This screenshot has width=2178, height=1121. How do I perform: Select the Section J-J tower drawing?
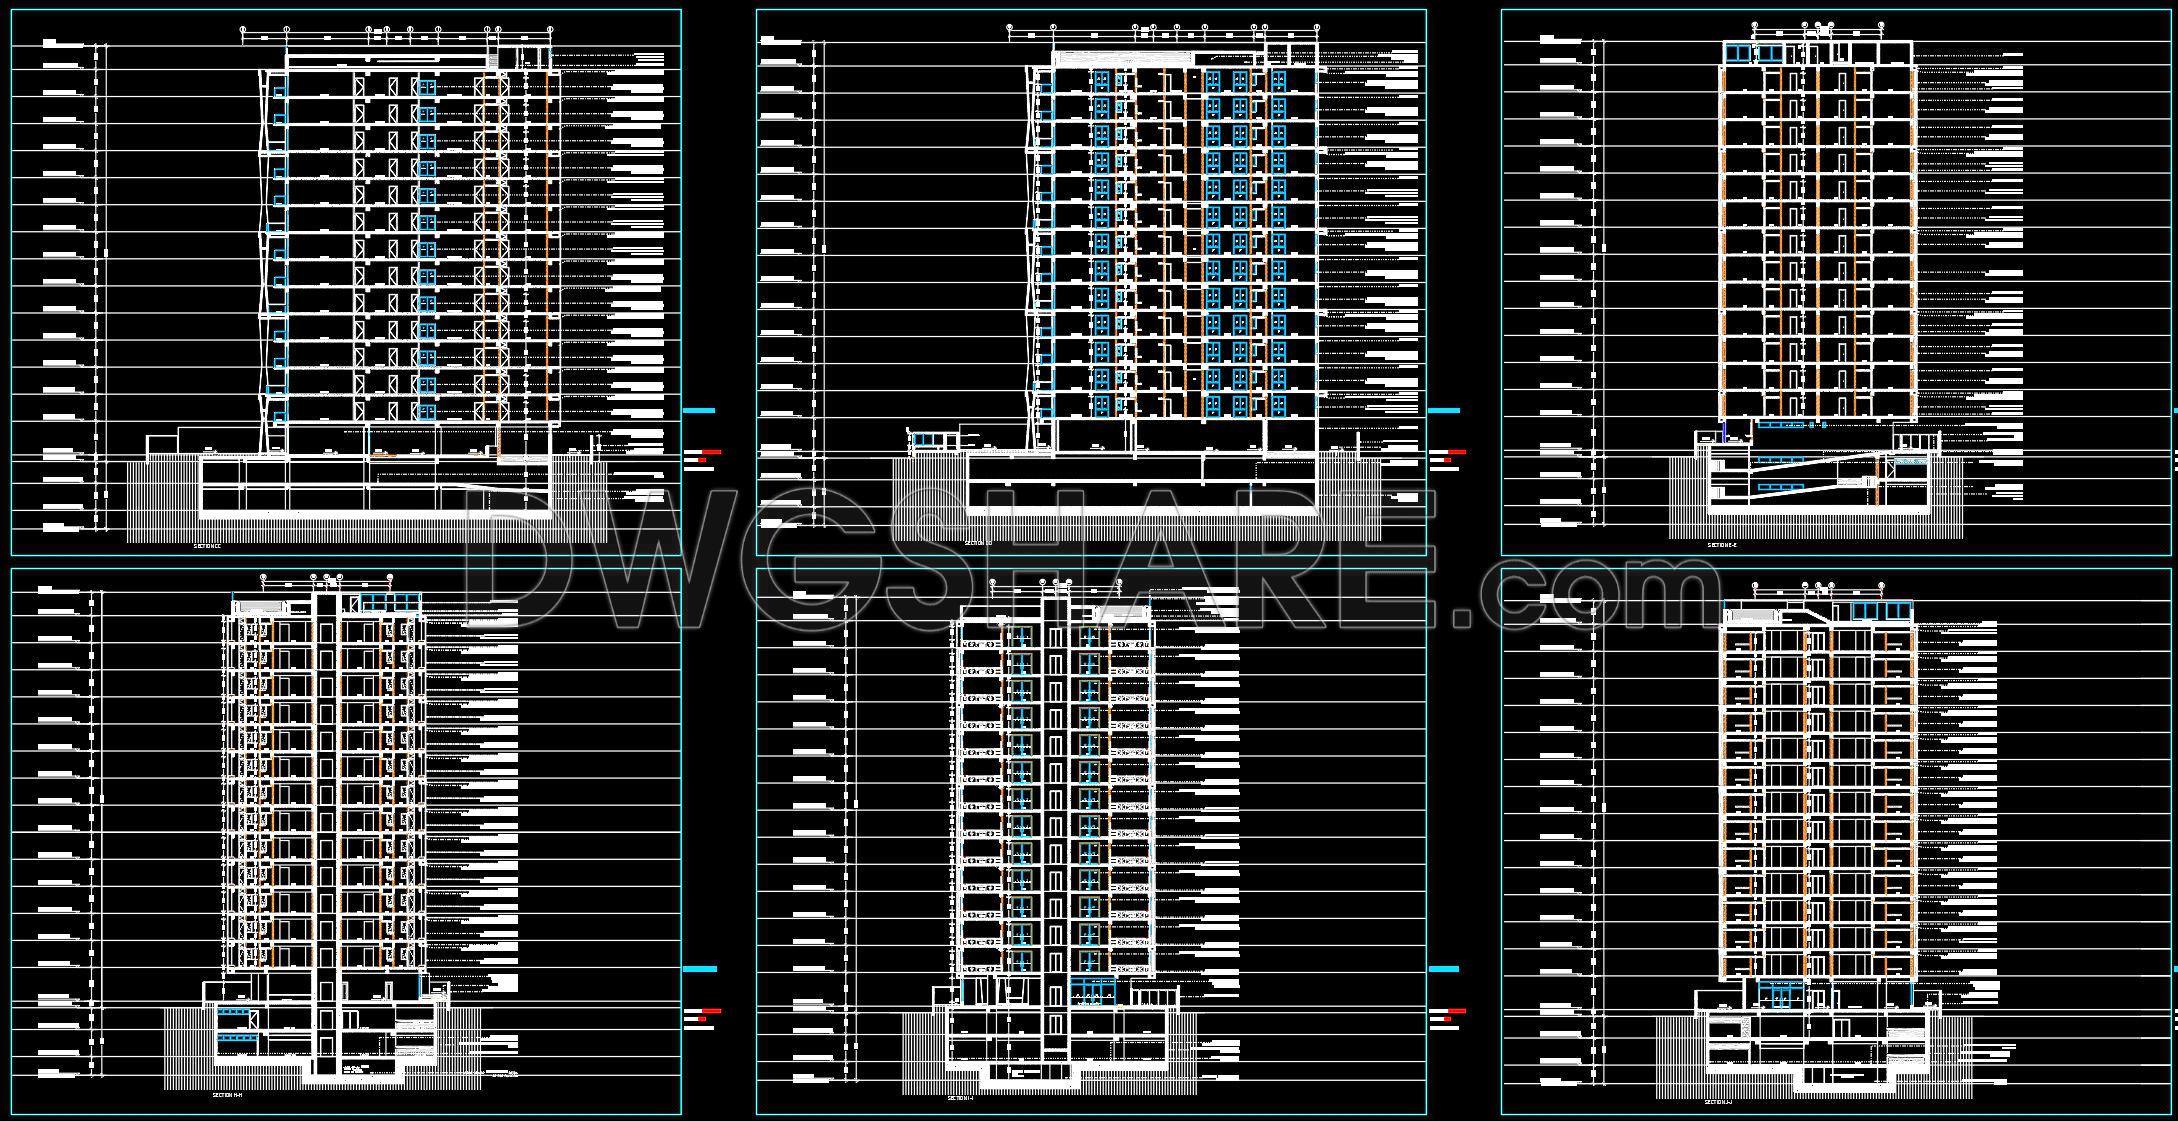[x=1816, y=800]
